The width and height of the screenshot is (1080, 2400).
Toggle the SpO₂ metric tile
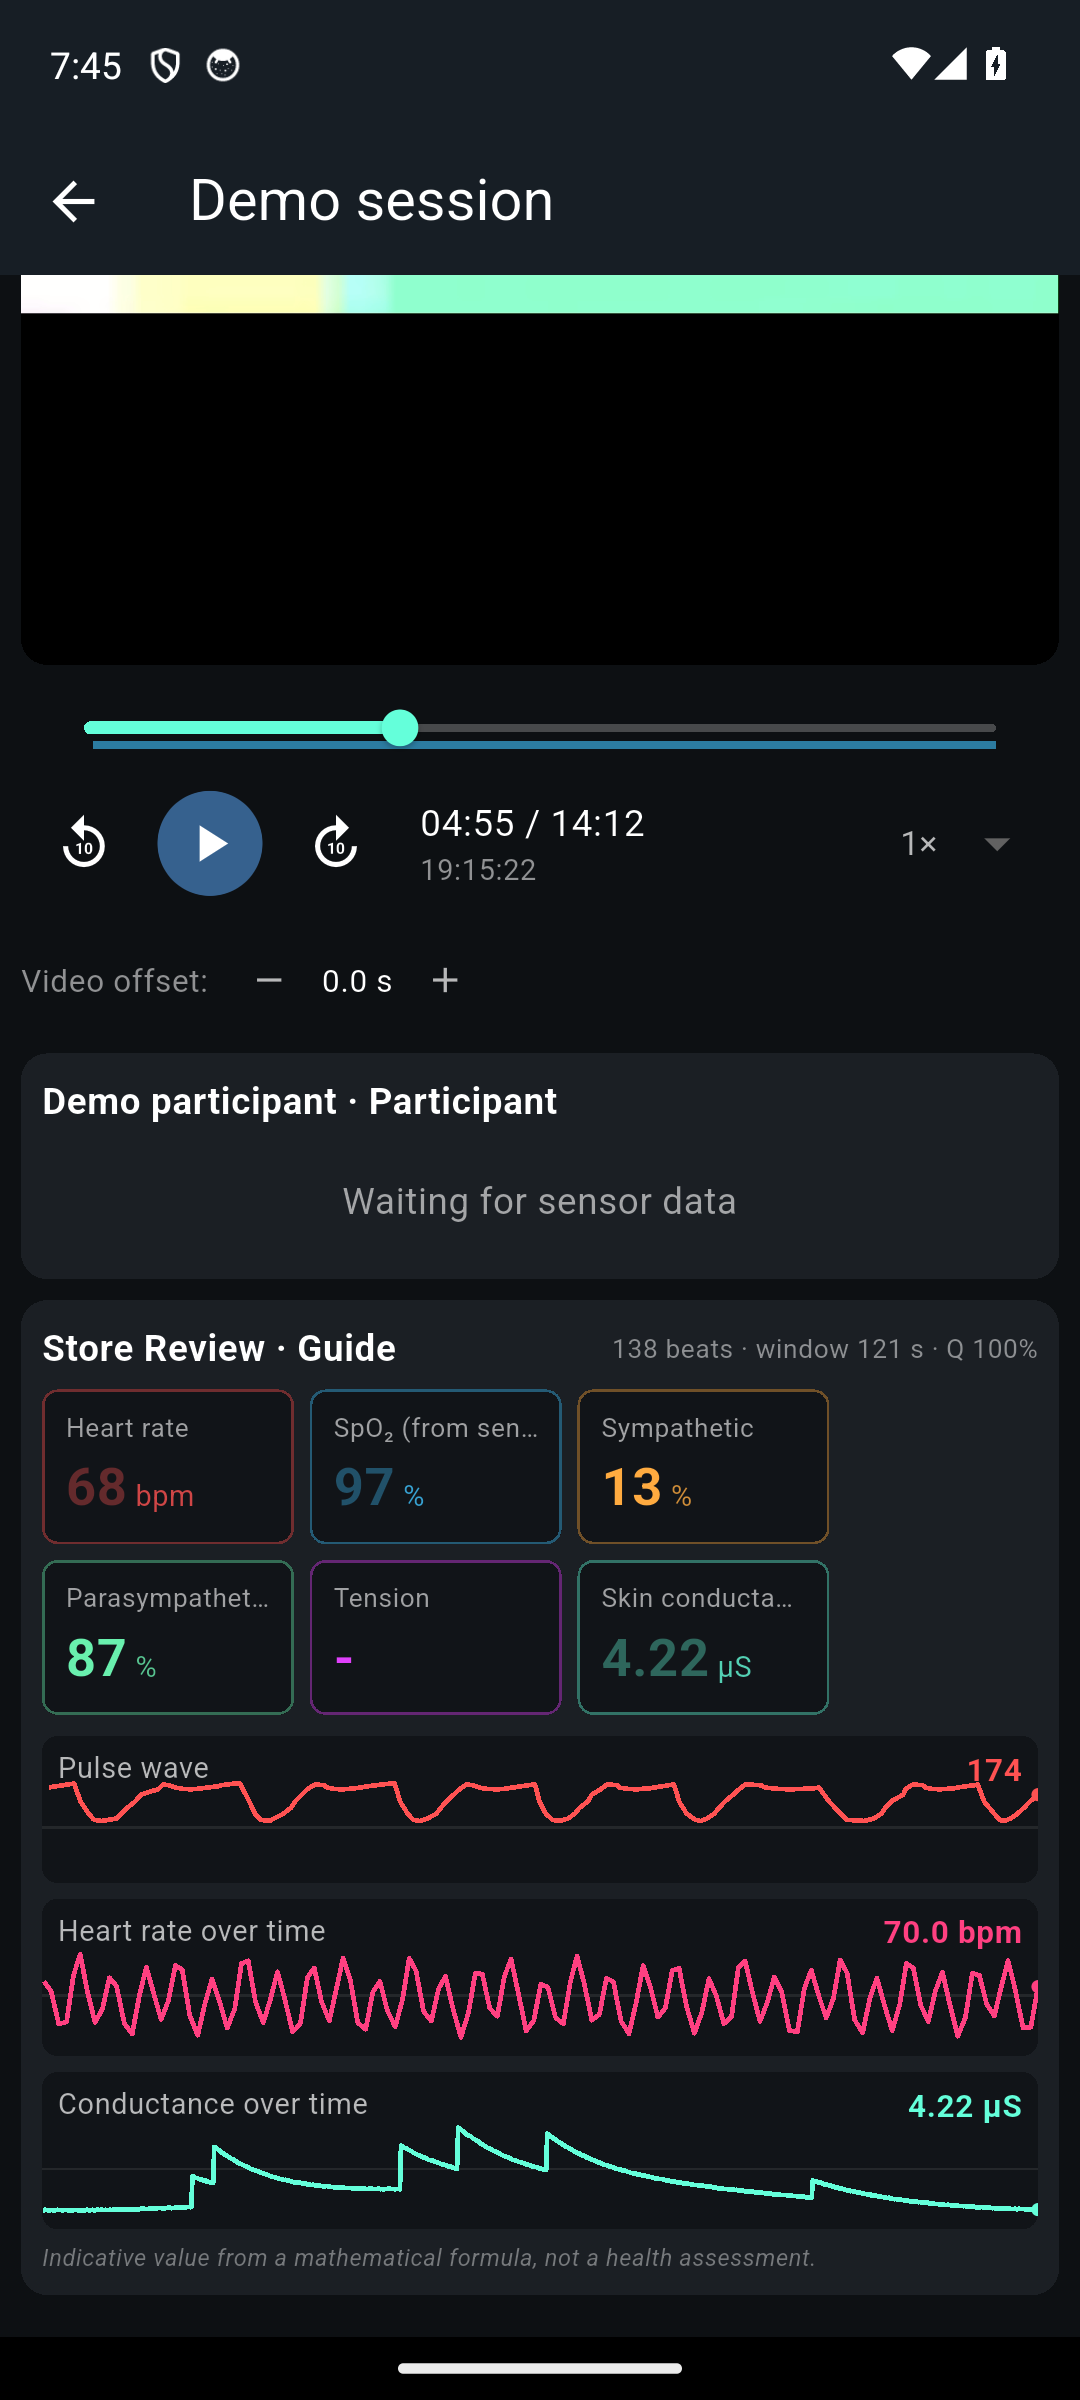[x=436, y=1466]
